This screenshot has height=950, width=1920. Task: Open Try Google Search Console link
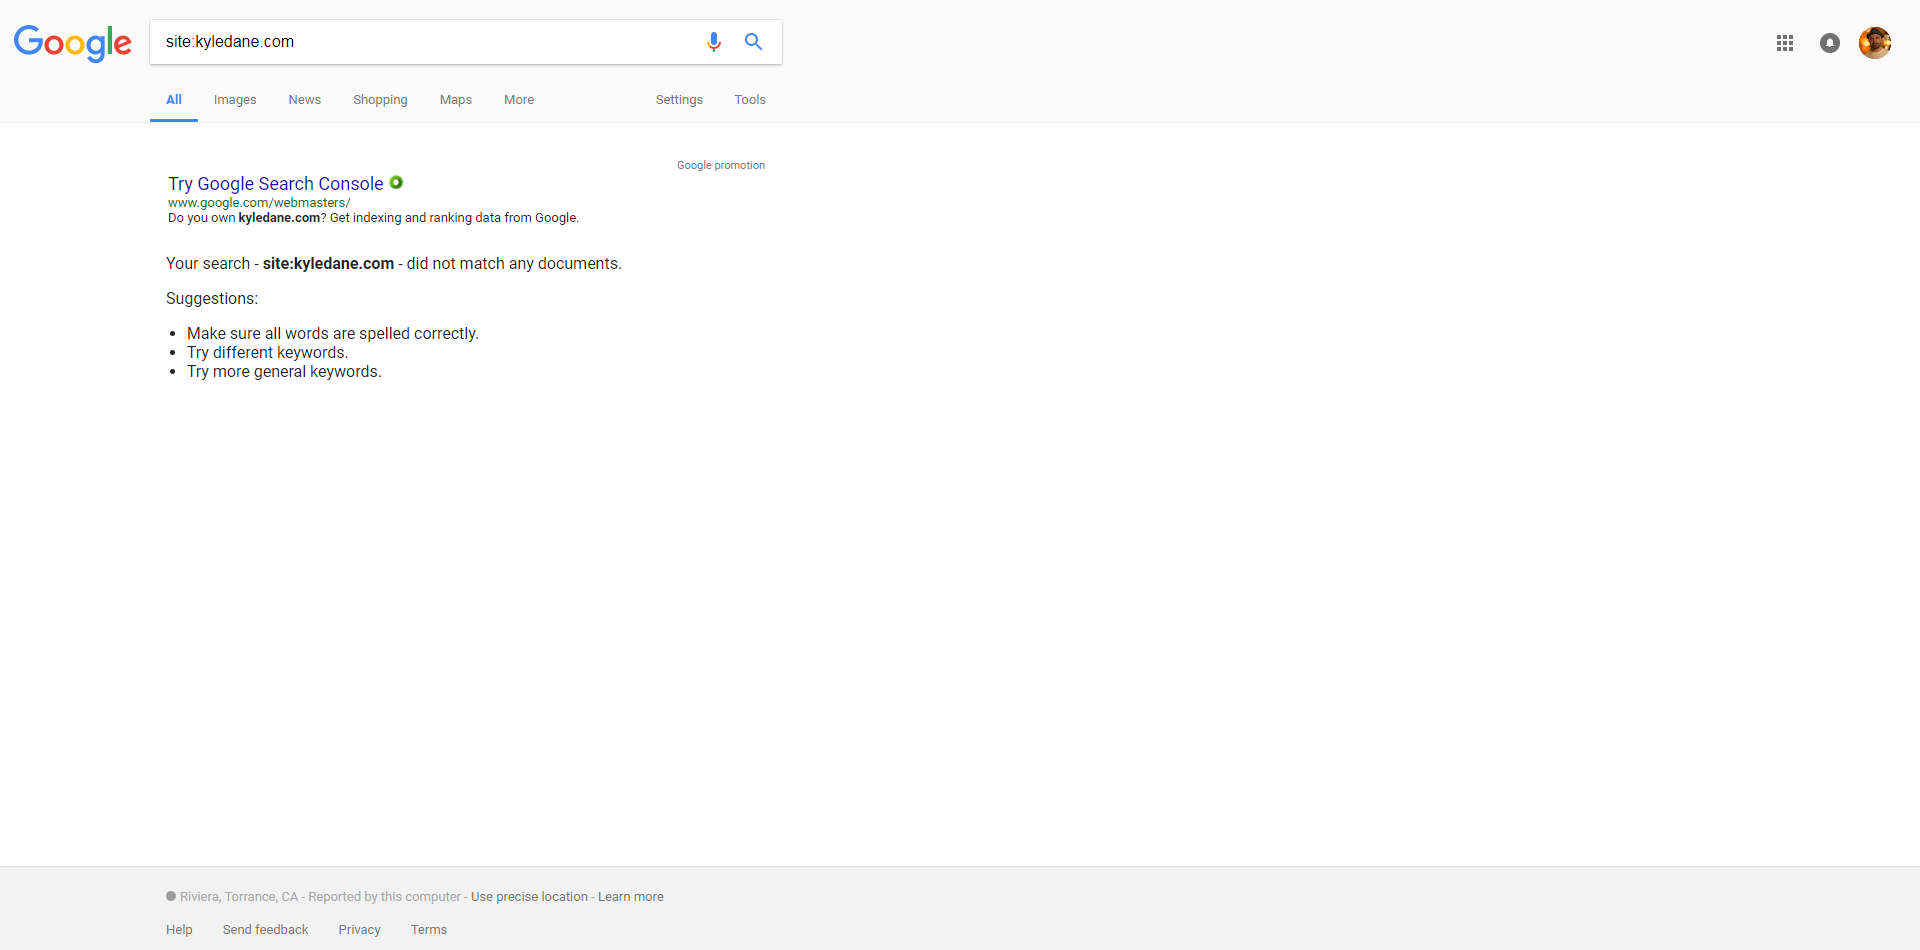tap(276, 184)
